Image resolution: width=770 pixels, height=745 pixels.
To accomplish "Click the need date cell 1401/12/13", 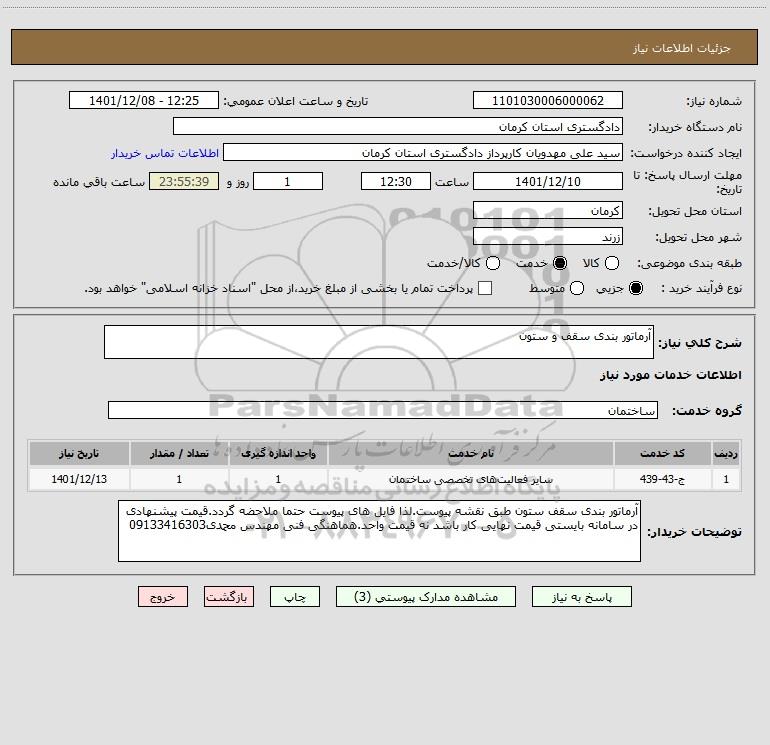I will coord(79,479).
